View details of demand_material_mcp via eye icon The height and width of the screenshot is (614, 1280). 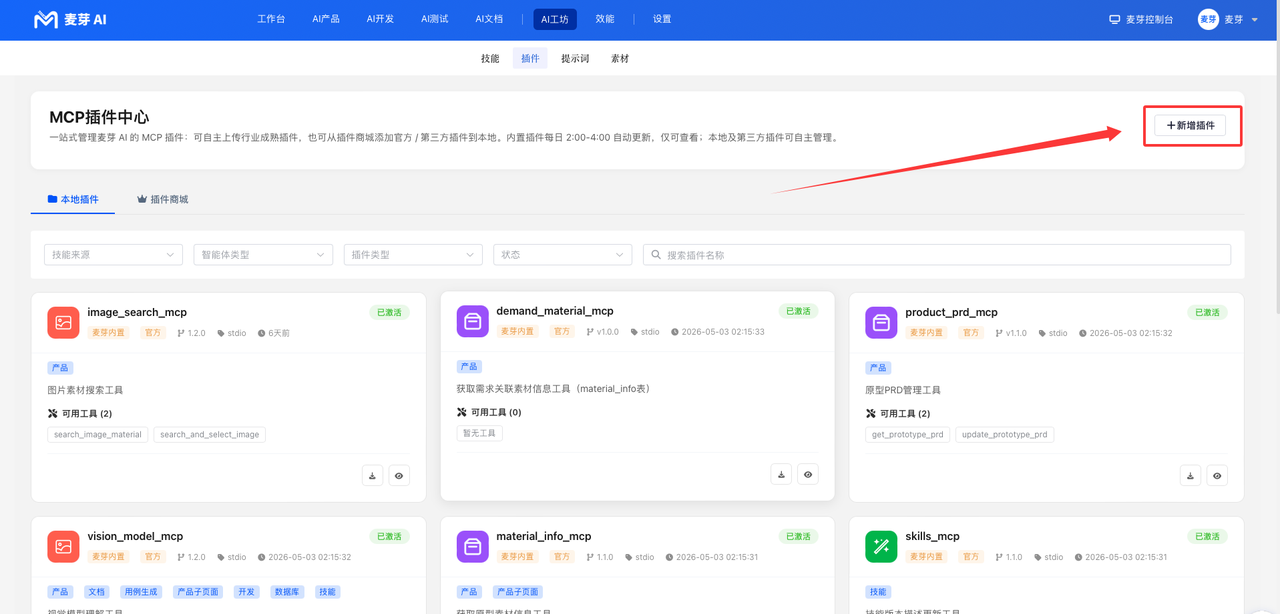(x=808, y=474)
